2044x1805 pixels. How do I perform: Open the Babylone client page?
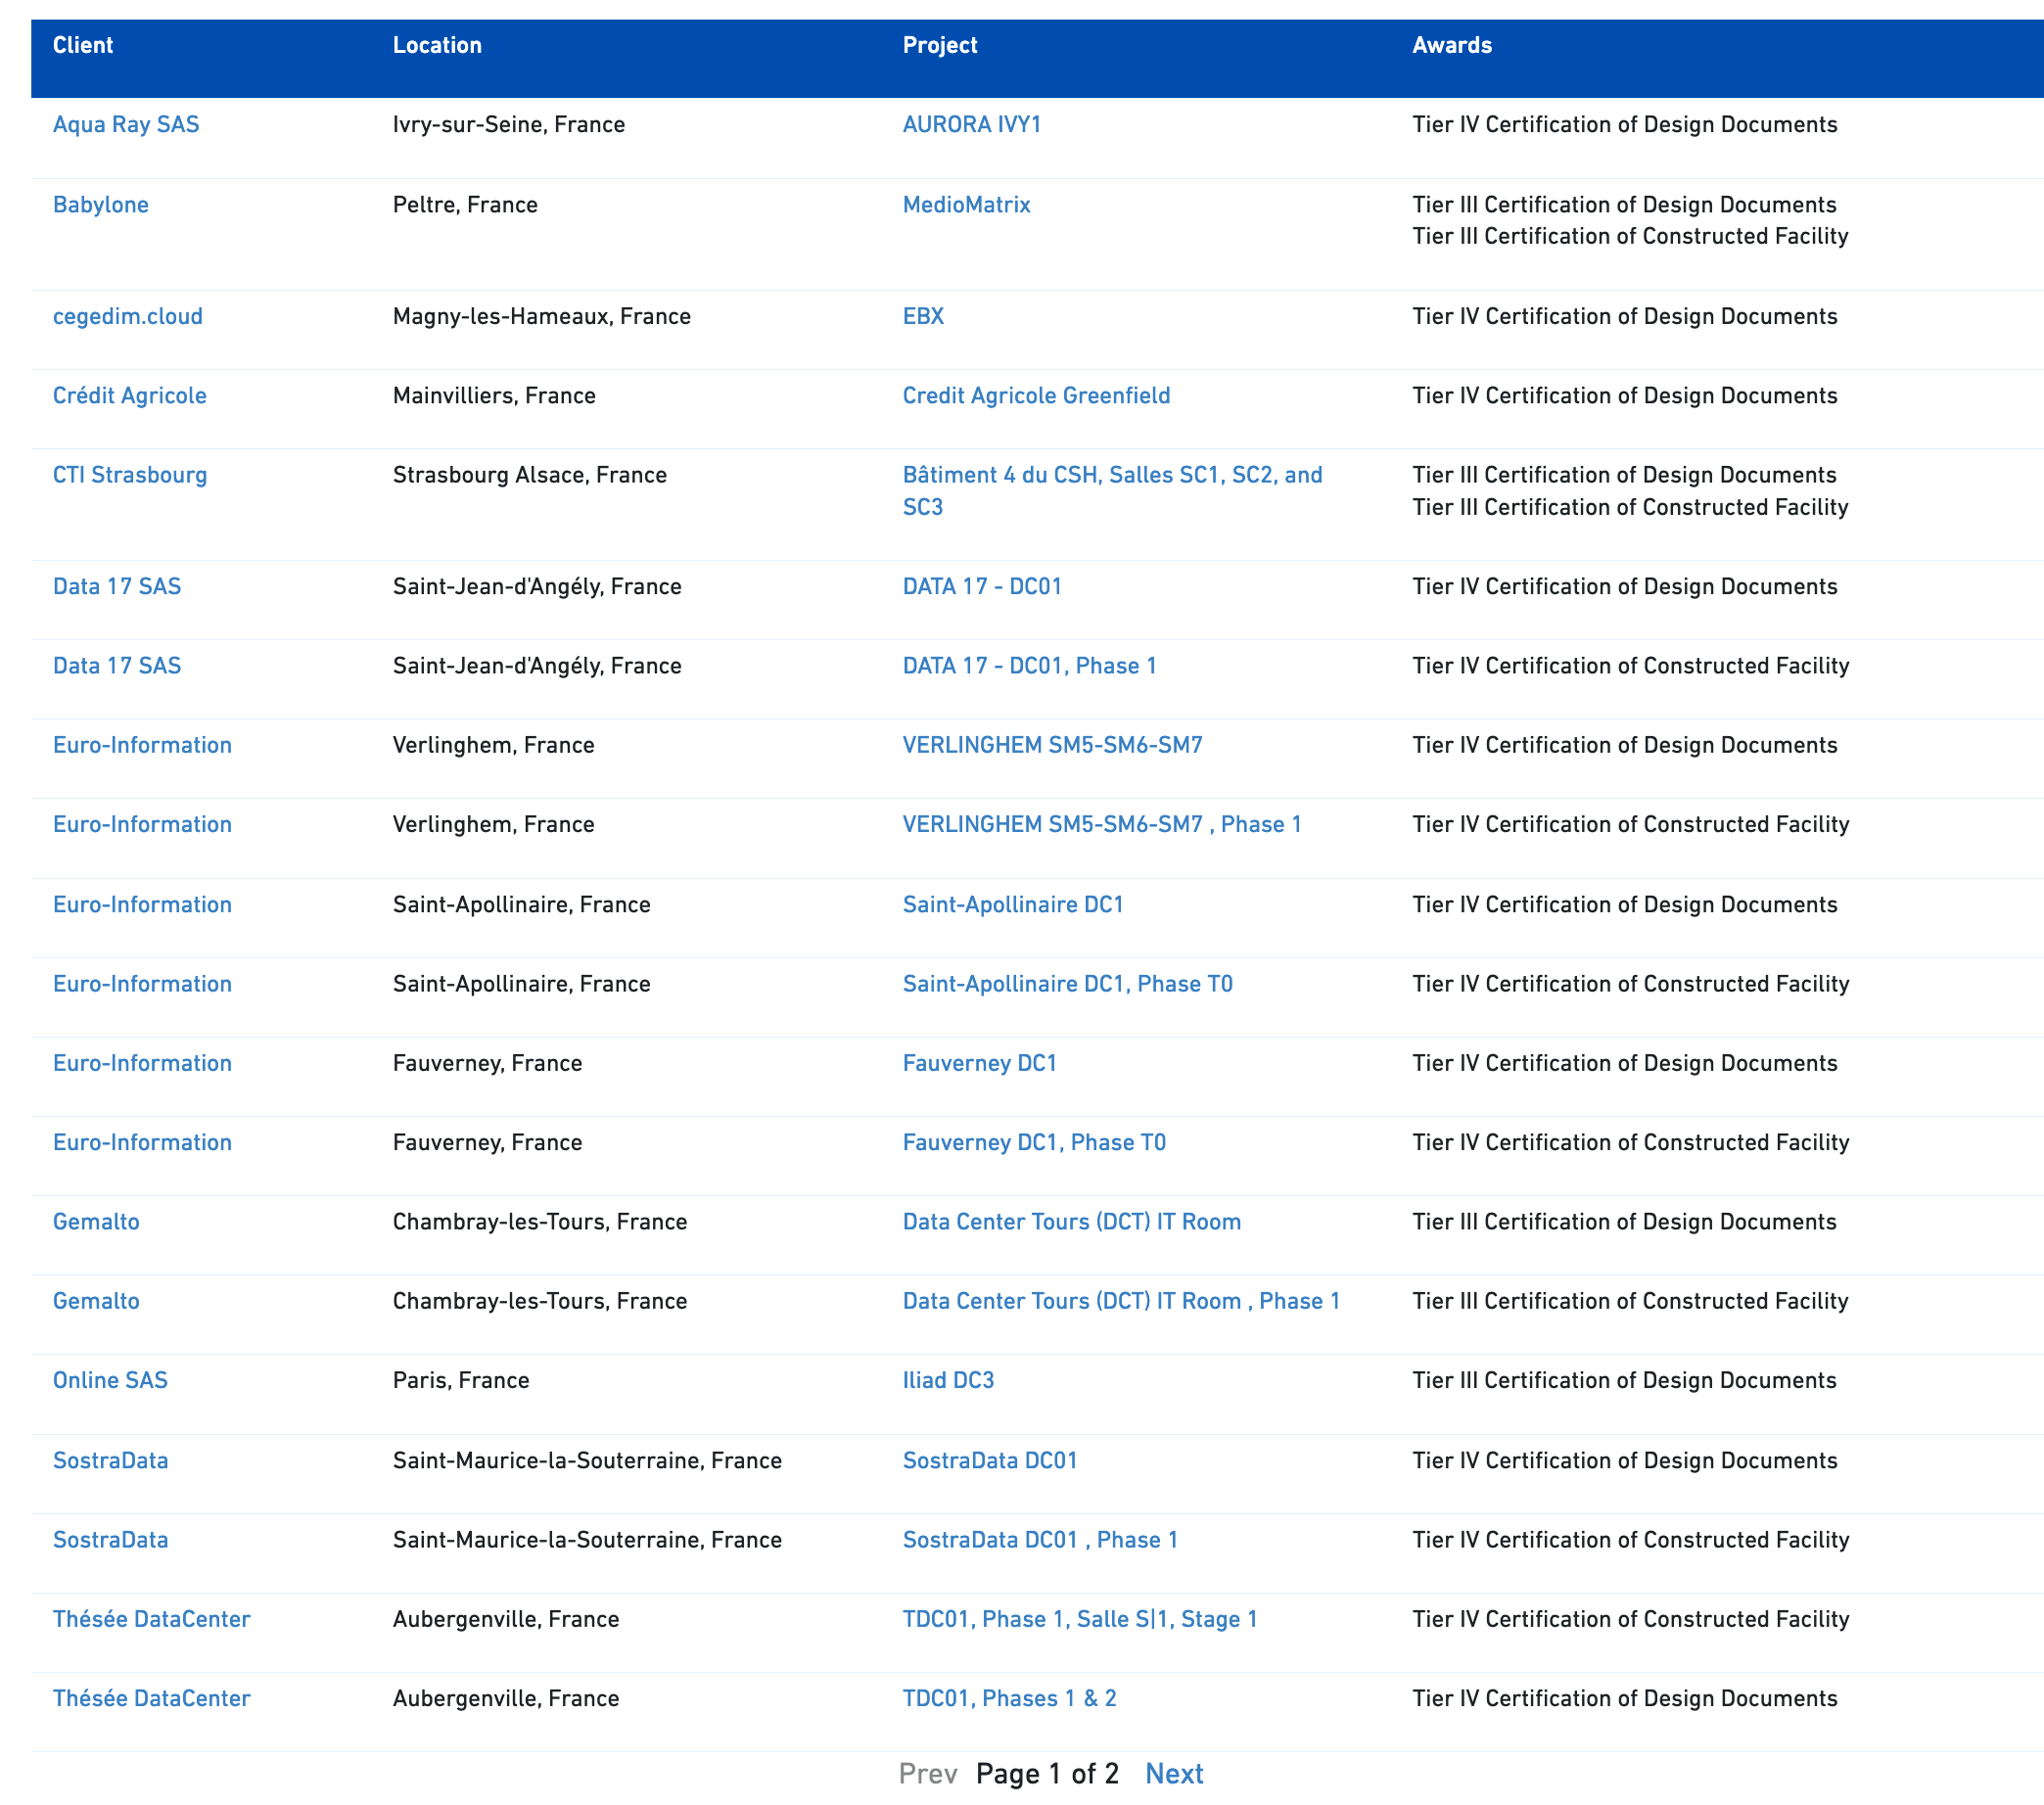pos(100,205)
